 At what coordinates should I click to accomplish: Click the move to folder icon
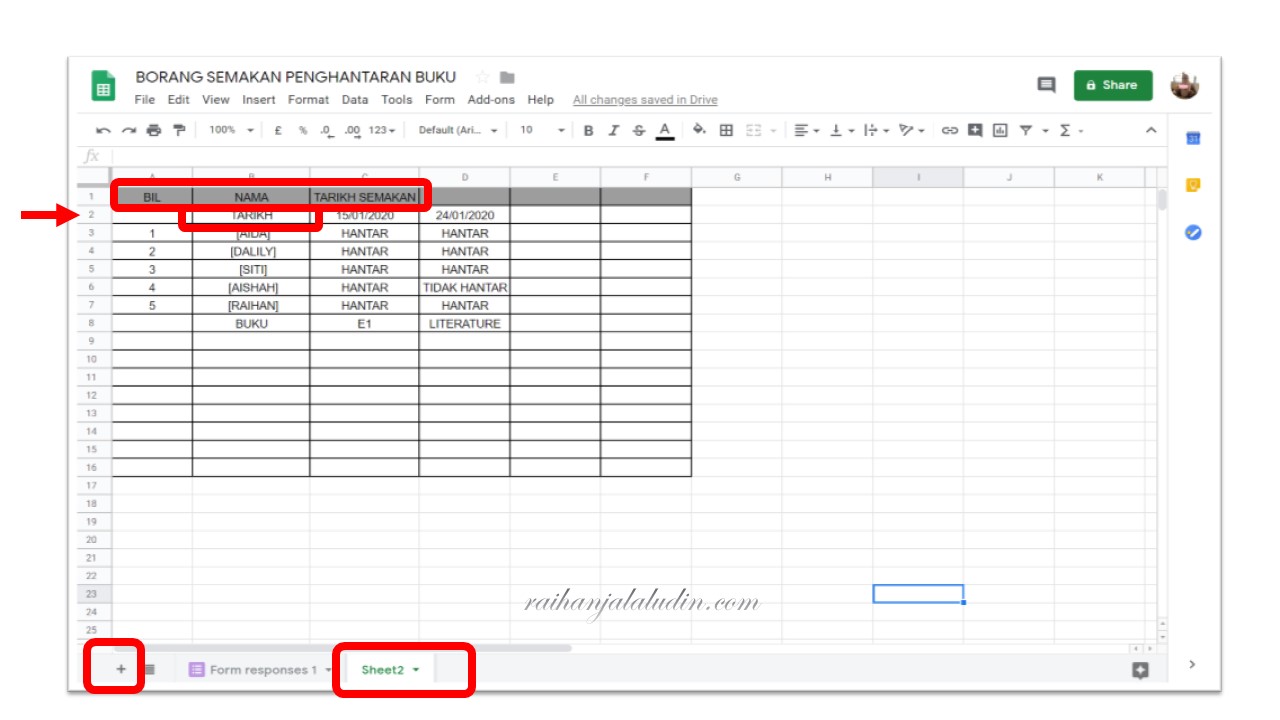coord(507,77)
